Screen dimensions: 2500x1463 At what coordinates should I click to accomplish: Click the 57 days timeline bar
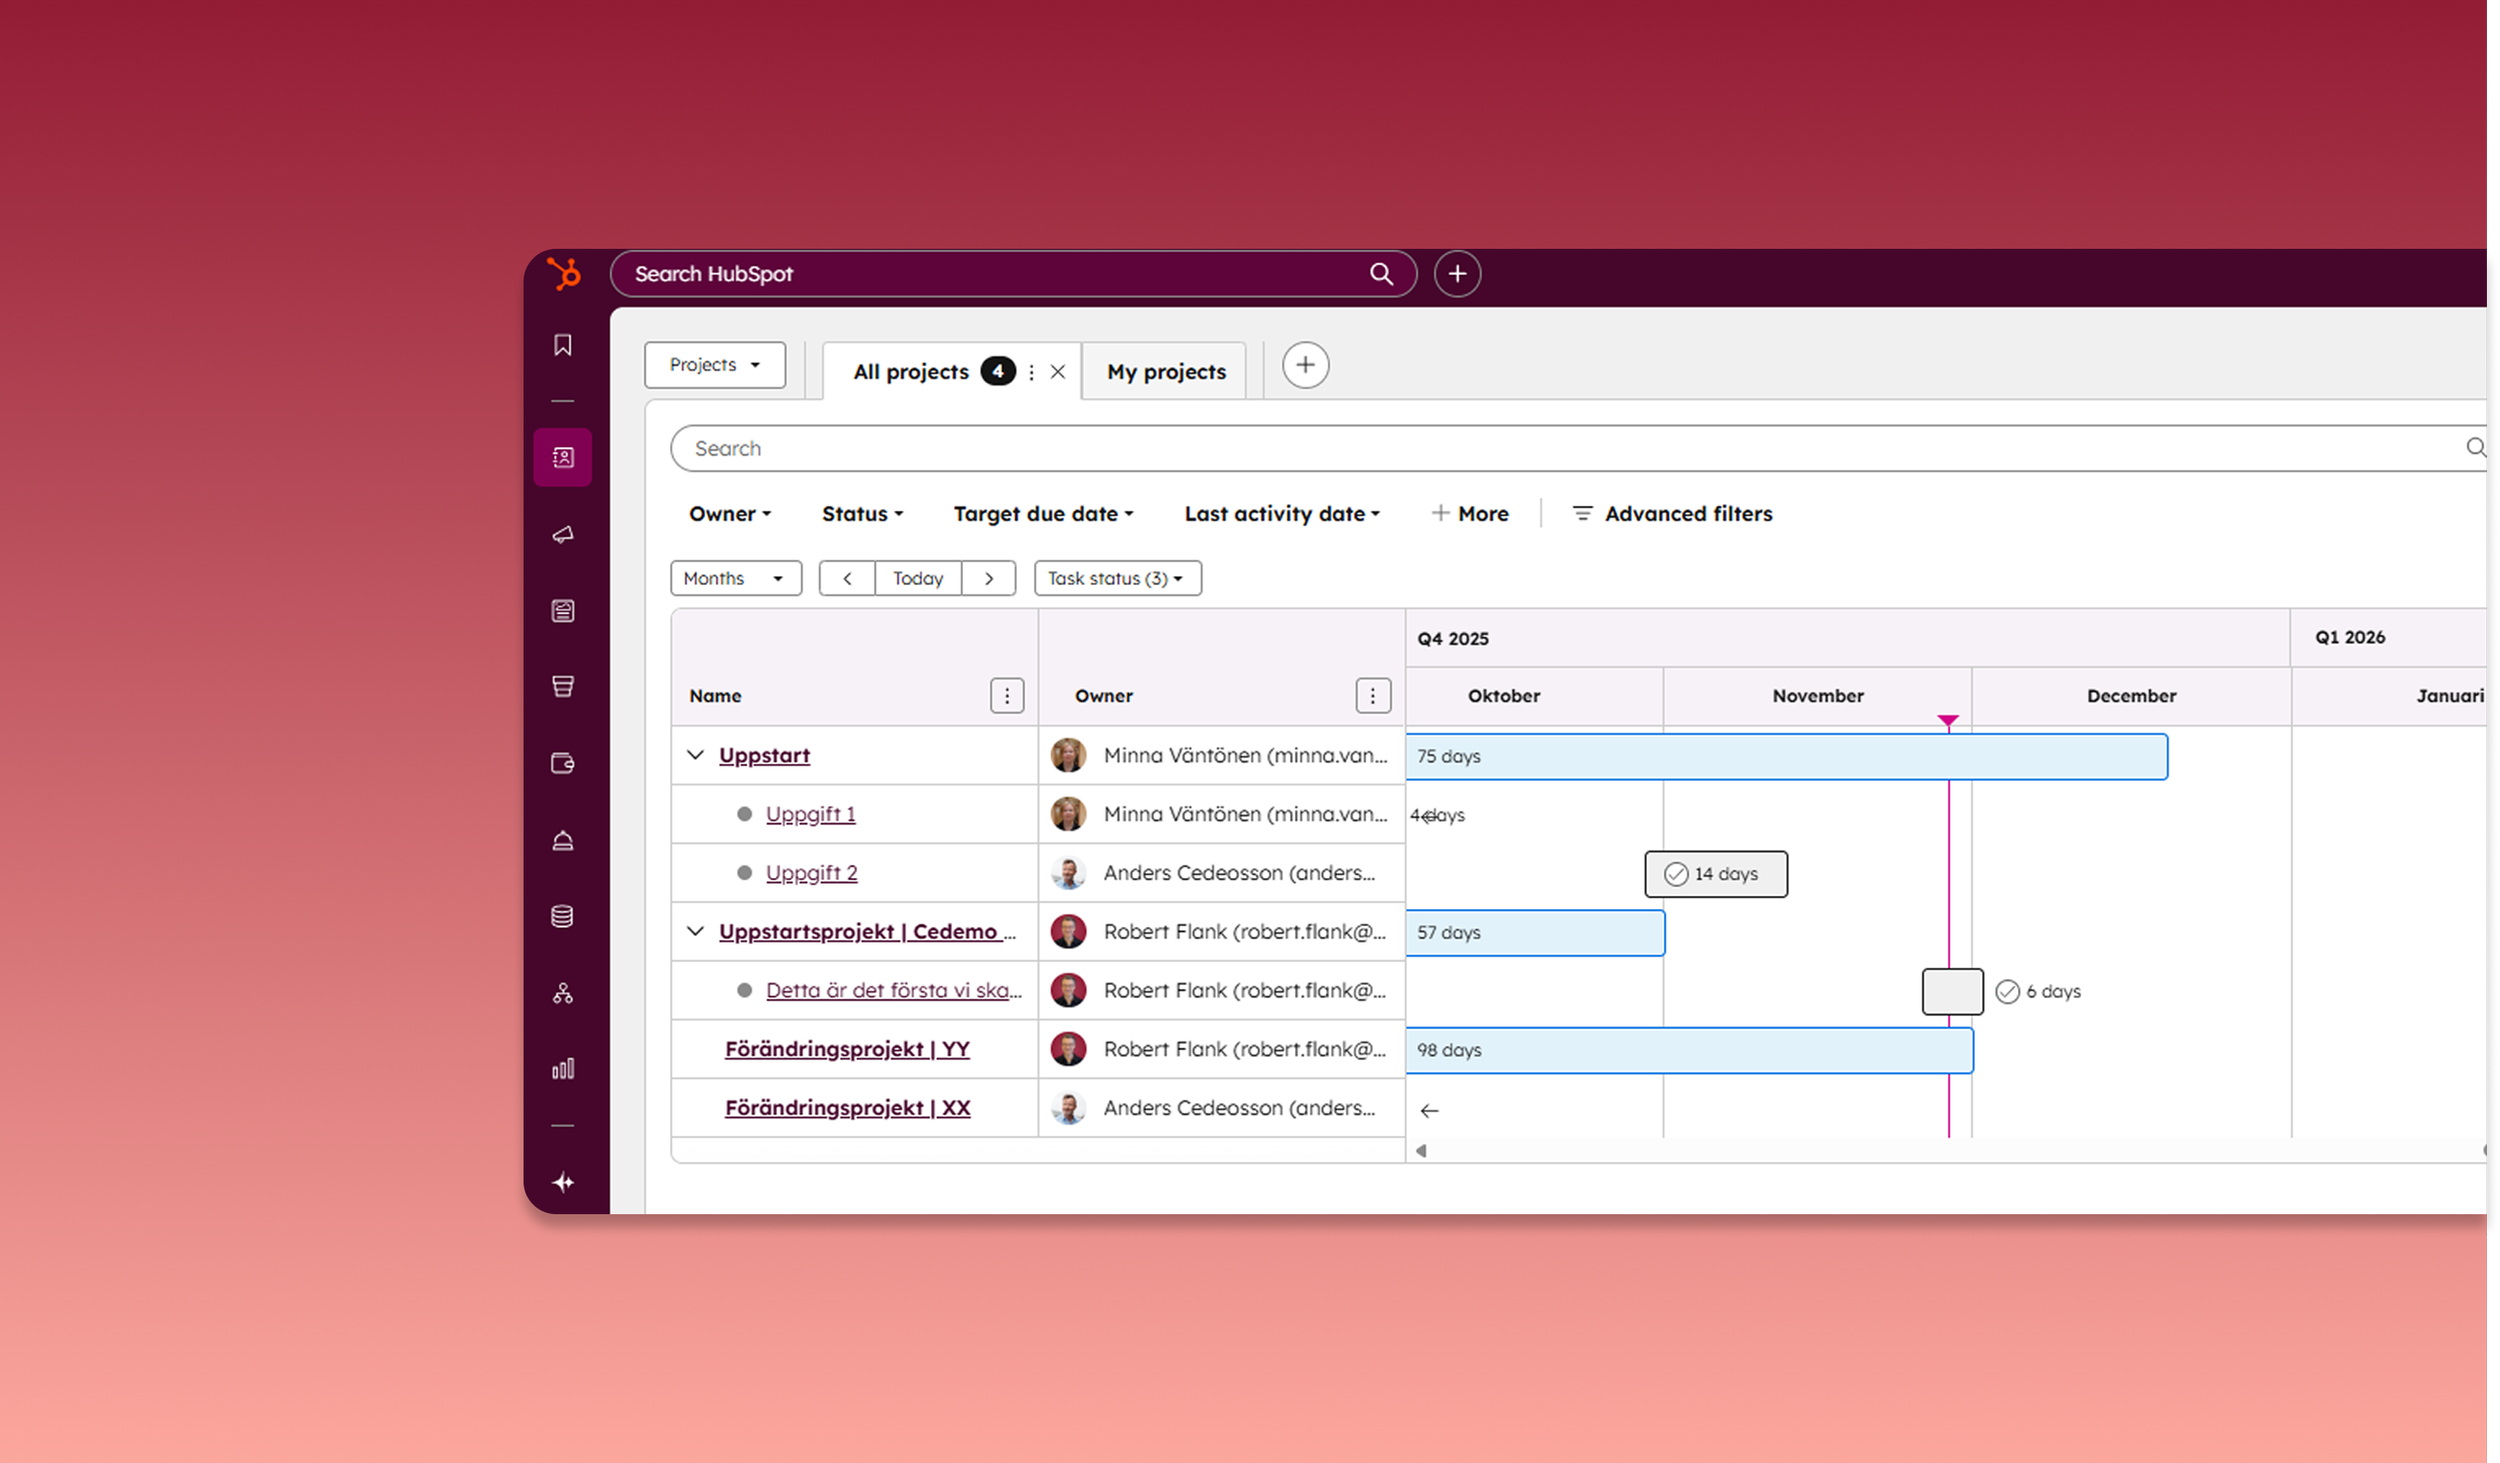(1536, 933)
